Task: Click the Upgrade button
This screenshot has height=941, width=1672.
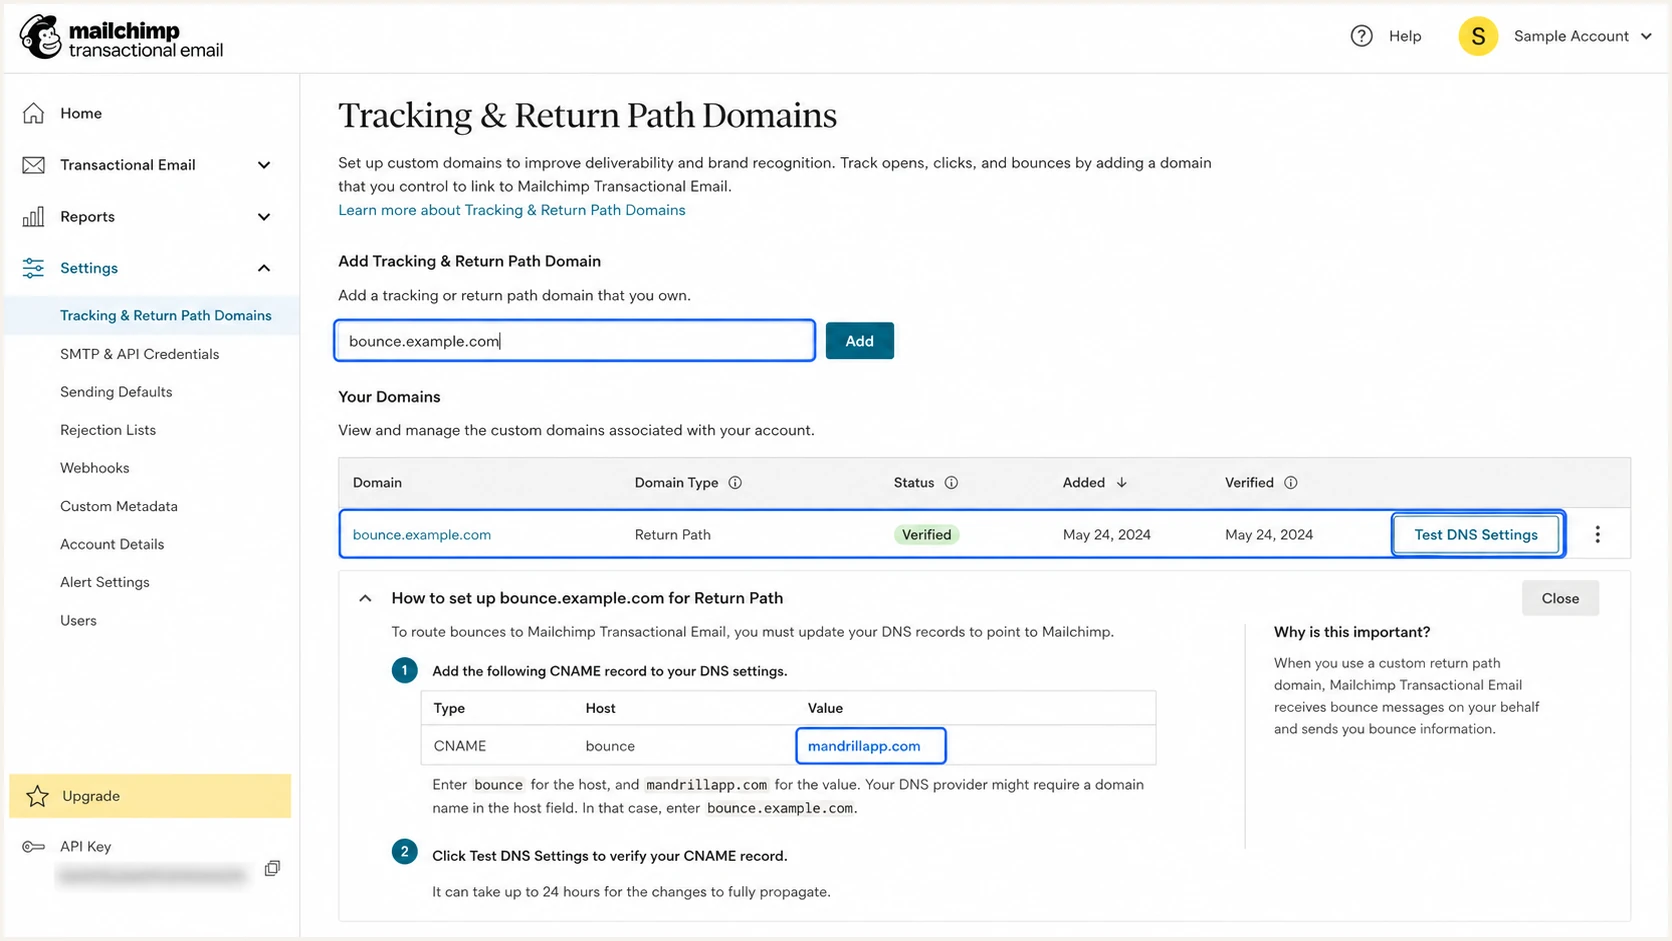Action: (x=150, y=796)
